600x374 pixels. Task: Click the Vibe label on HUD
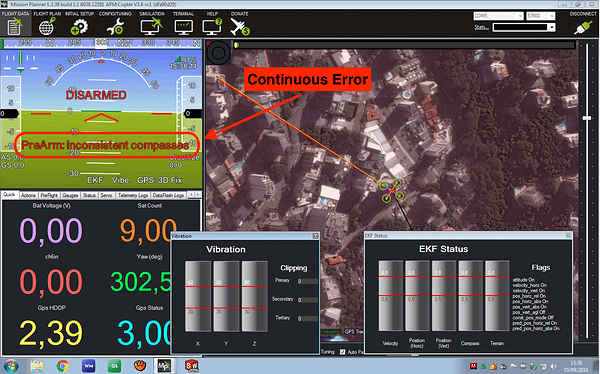click(121, 180)
